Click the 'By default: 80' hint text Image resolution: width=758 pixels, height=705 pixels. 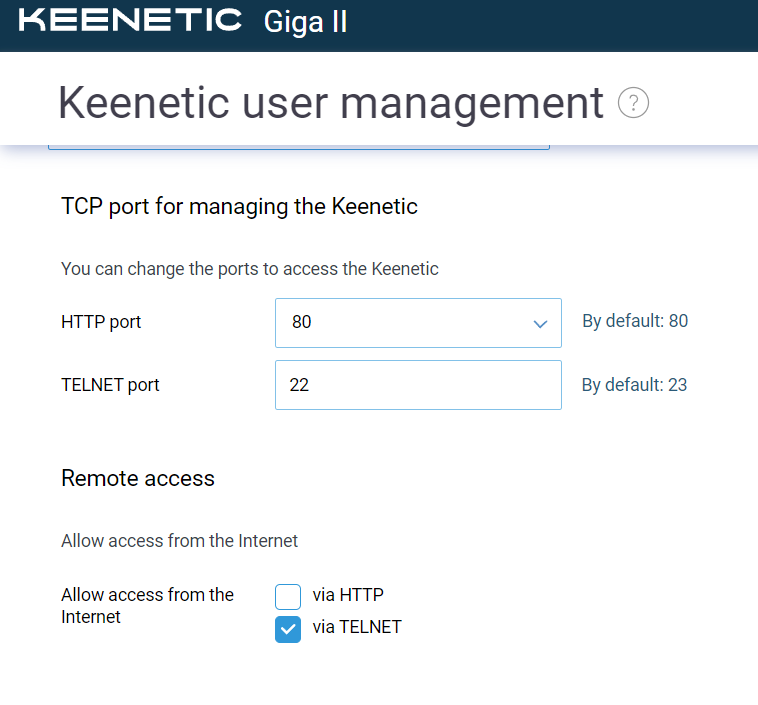coord(635,321)
